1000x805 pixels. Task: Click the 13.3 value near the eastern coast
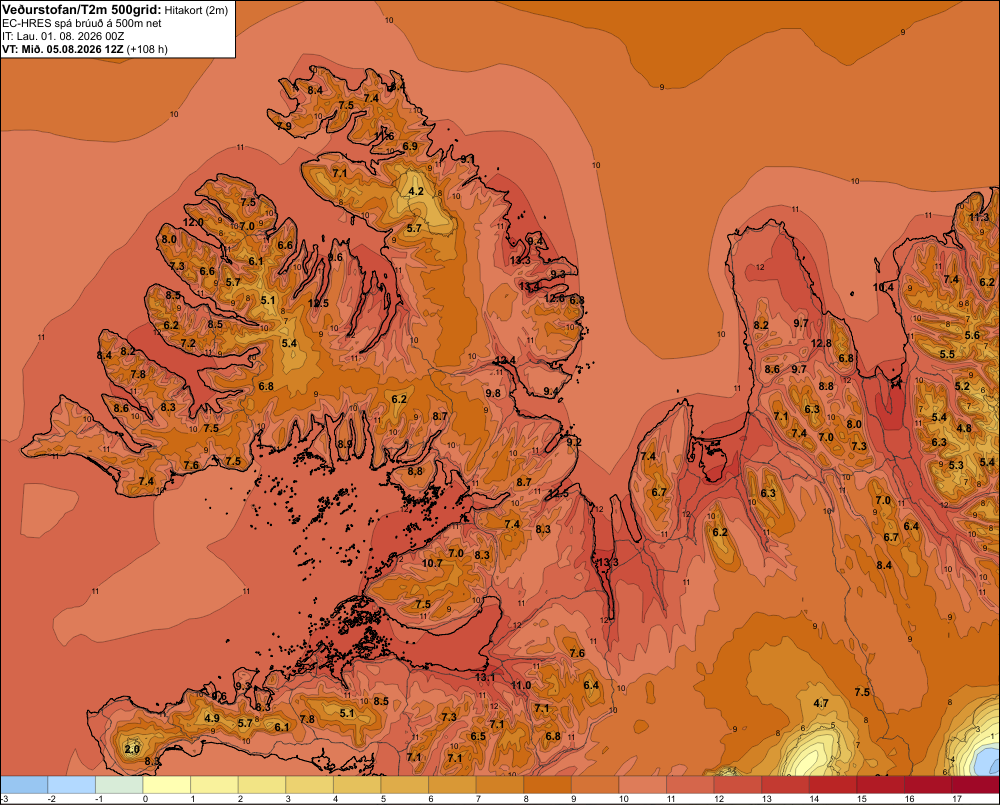520,260
